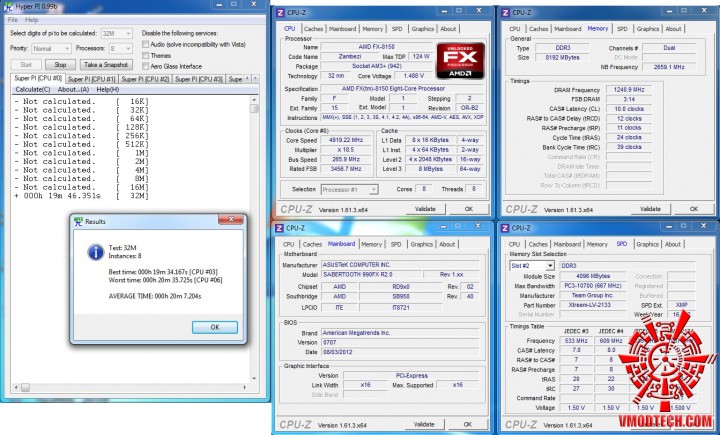Select the Super PI [CPU #3] tab
Viewport: 720px width, 435px height.
pos(199,79)
